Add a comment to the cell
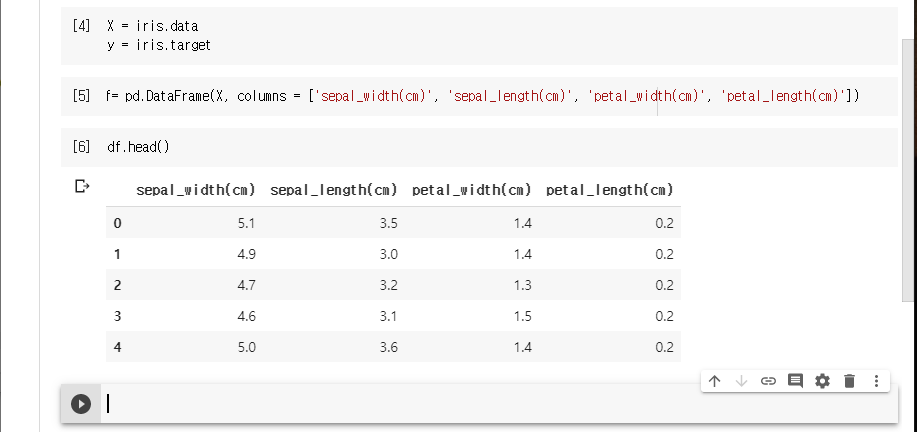Screen dimensions: 917x432 [x=795, y=381]
